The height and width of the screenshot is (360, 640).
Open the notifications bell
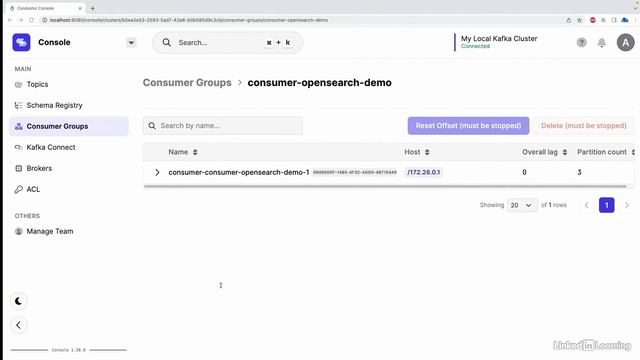tap(602, 42)
